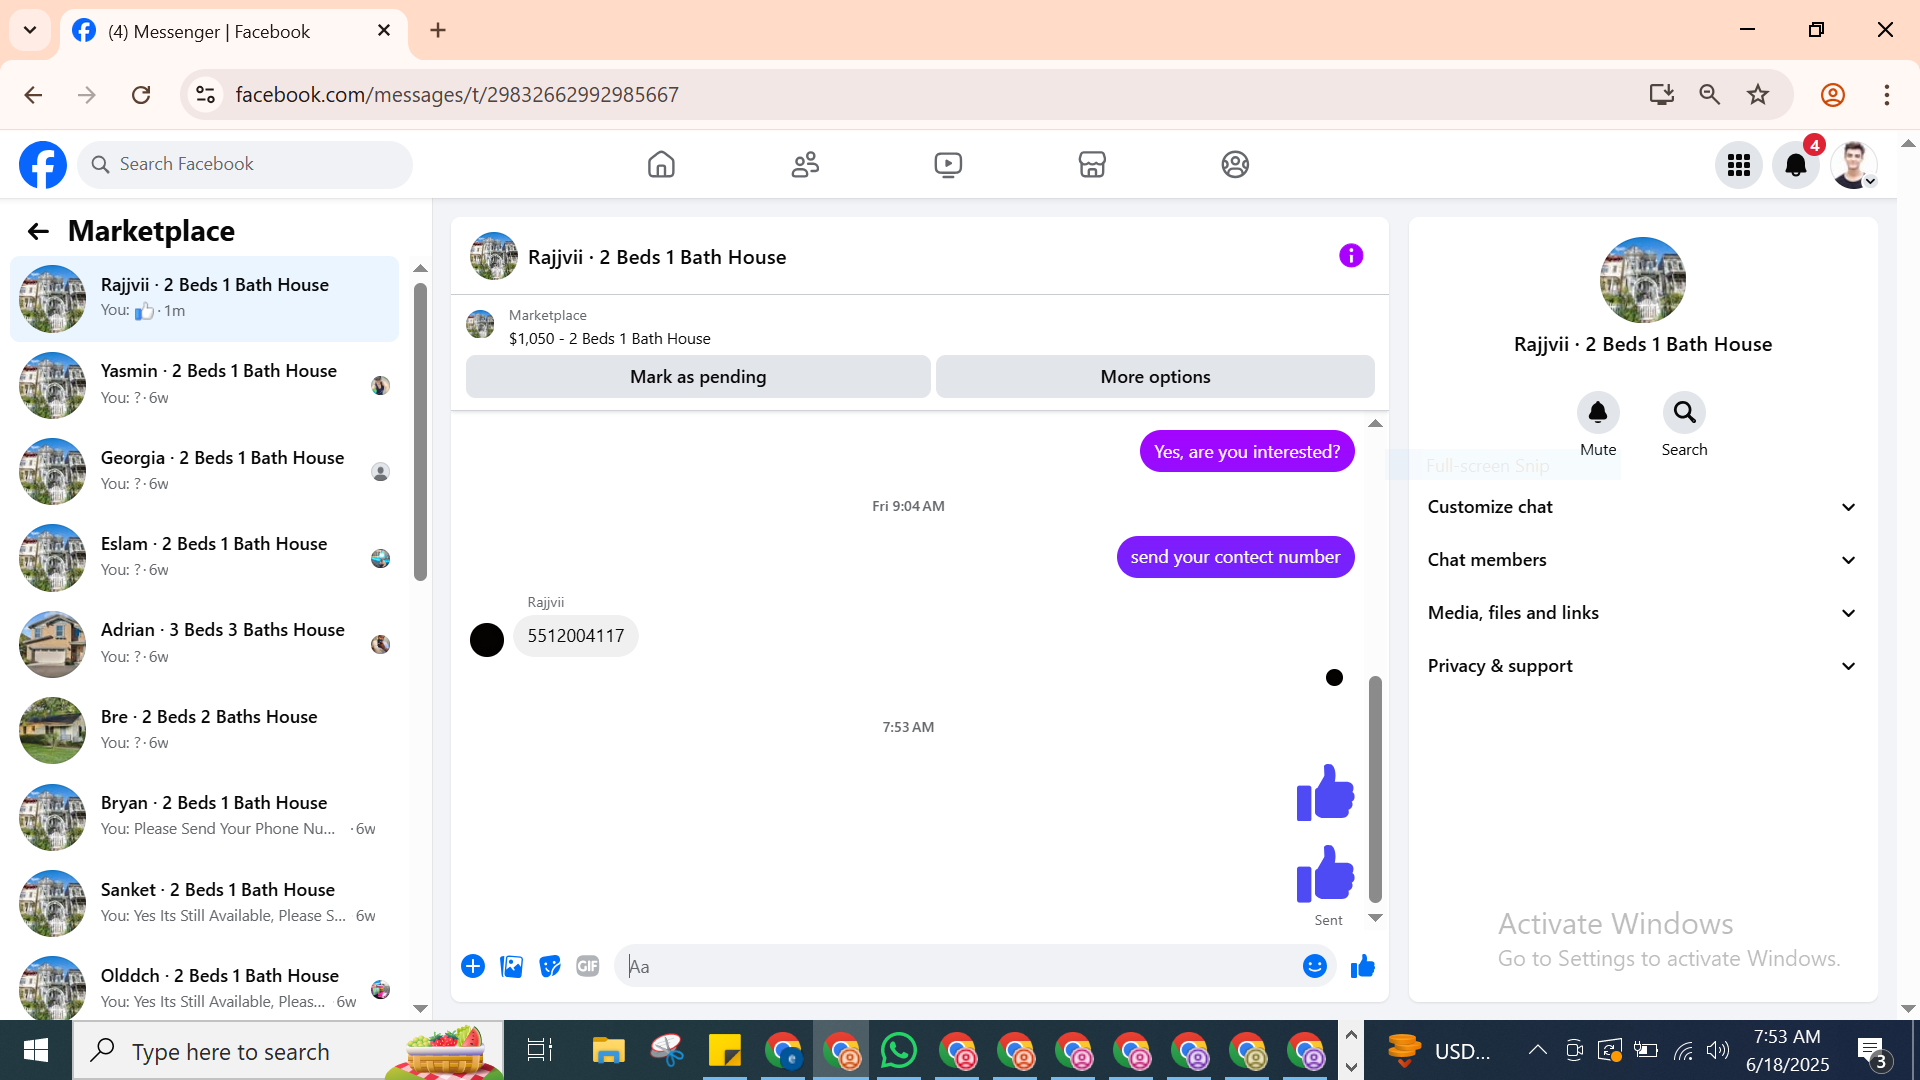Focus the Aa message input field
This screenshot has height=1080, width=1920.
point(960,966)
